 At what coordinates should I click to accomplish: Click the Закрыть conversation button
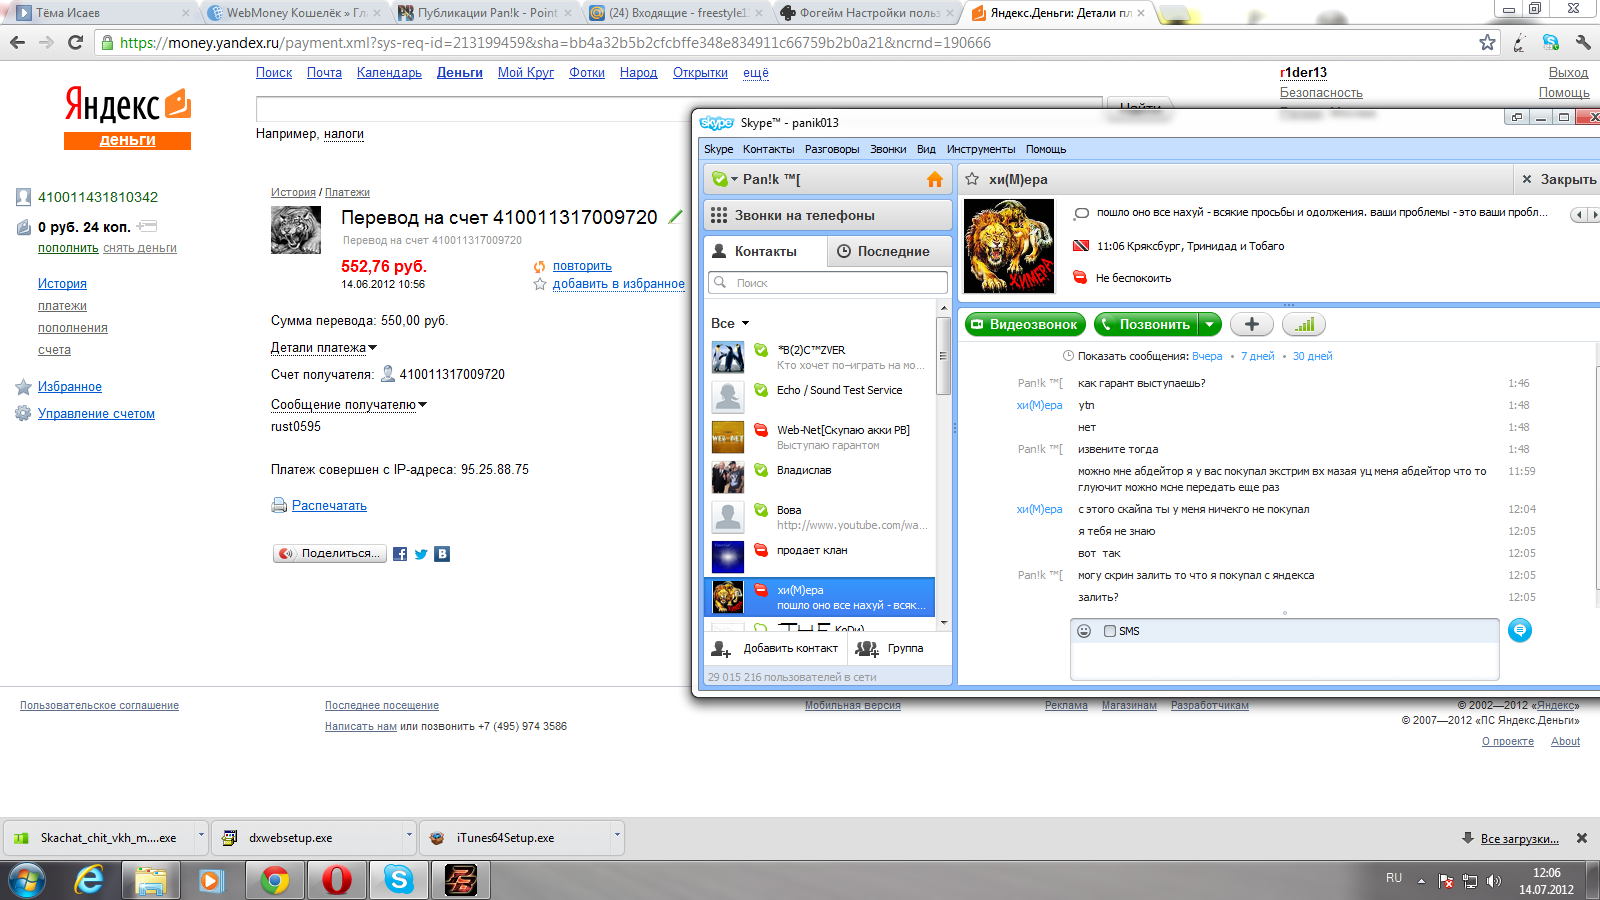tap(1558, 179)
